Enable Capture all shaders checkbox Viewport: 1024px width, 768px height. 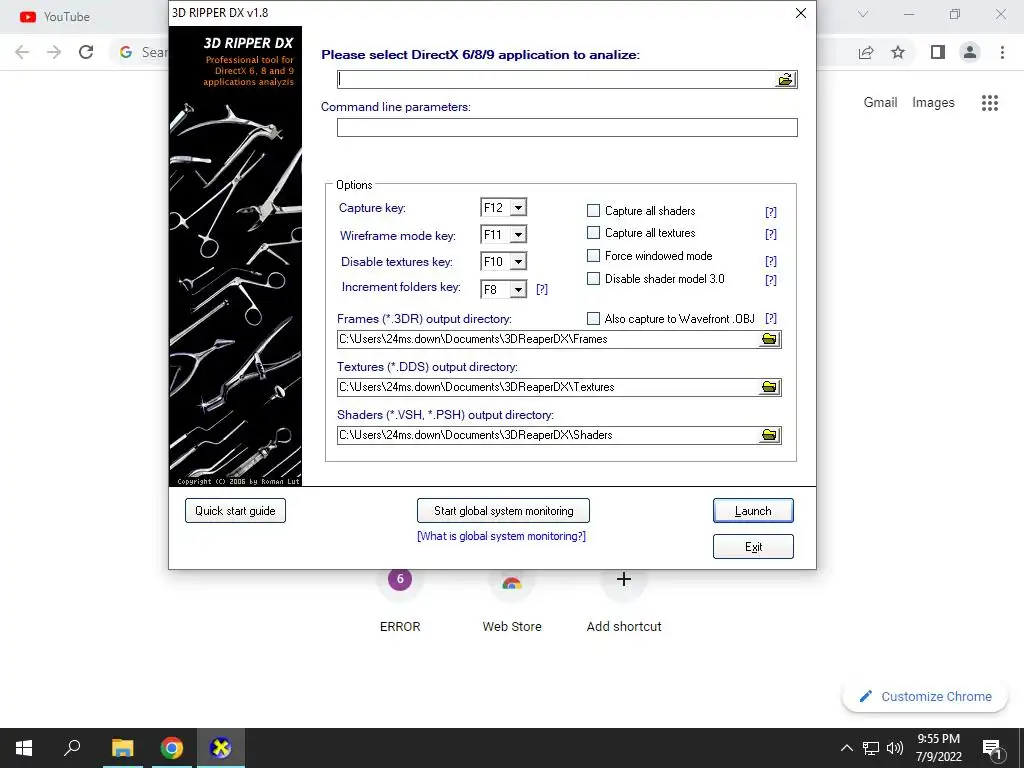pyautogui.click(x=593, y=210)
